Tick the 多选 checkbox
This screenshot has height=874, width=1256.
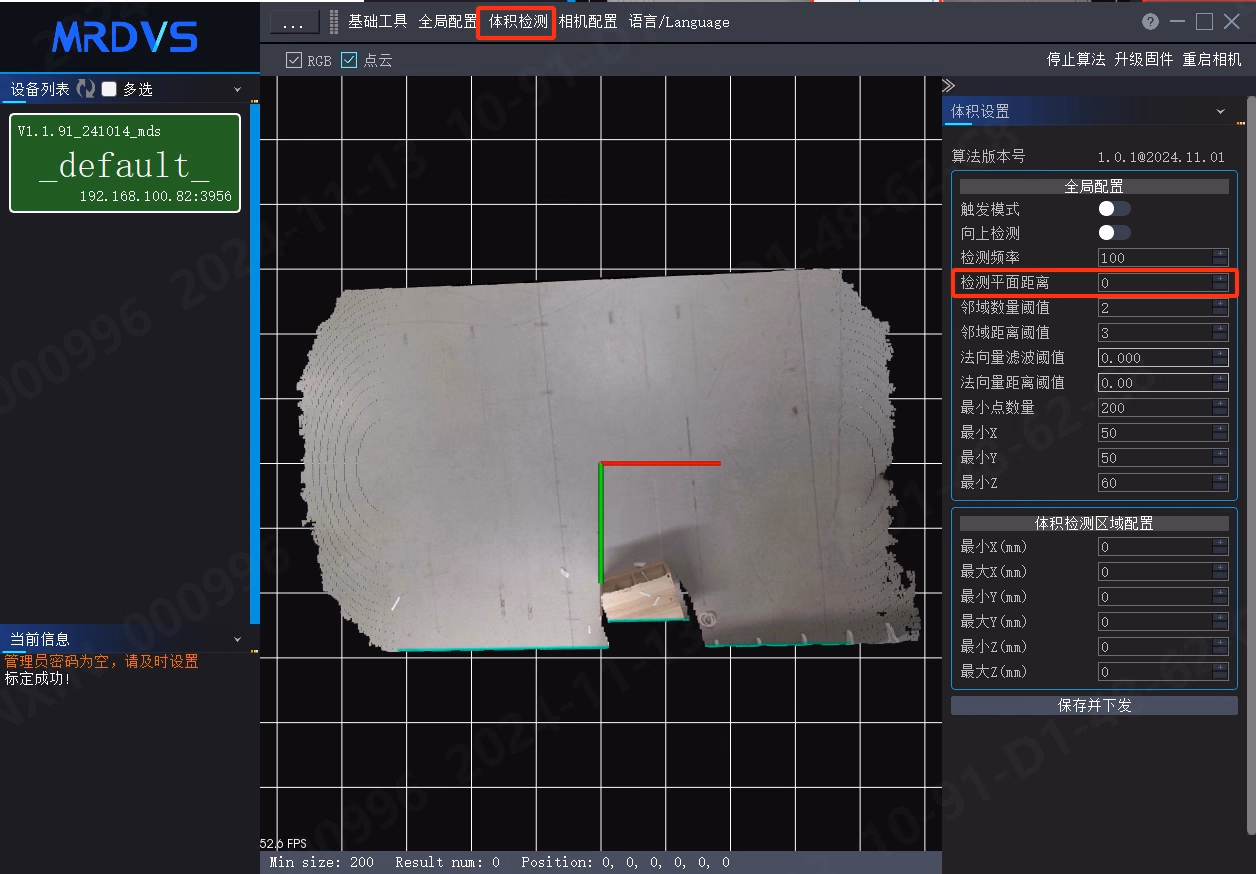(x=110, y=89)
